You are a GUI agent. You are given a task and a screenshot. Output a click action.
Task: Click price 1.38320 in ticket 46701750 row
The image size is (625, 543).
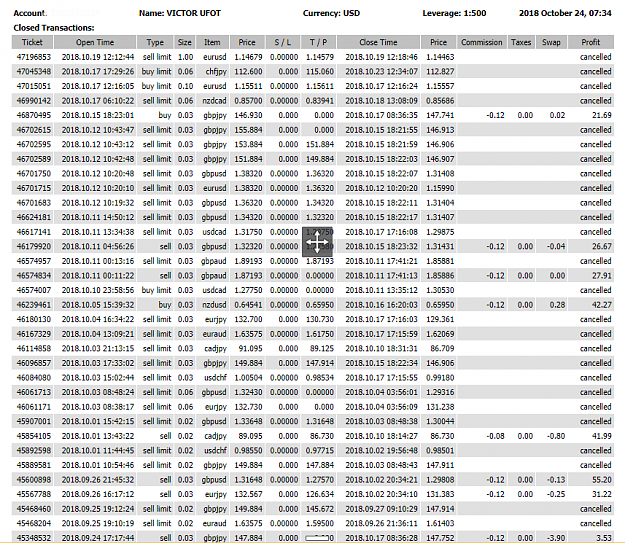[248, 174]
